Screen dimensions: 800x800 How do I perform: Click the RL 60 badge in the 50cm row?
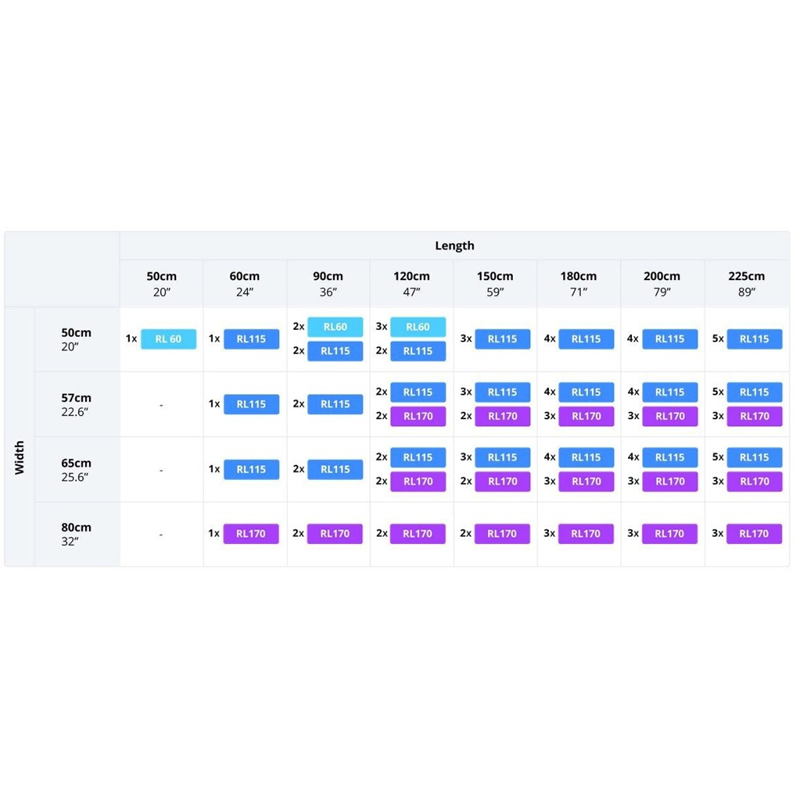click(168, 339)
